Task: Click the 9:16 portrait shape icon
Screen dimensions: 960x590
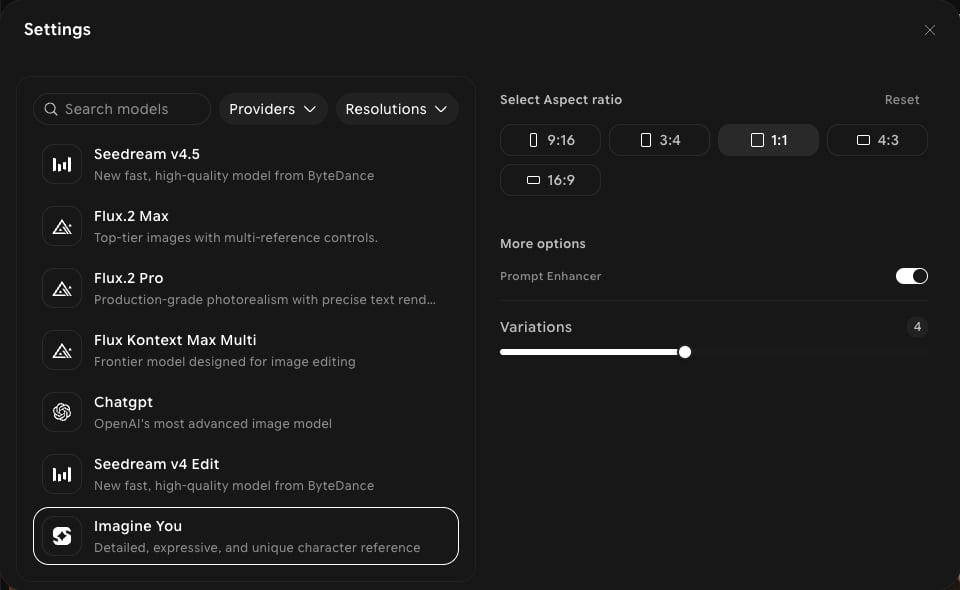Action: (x=533, y=140)
